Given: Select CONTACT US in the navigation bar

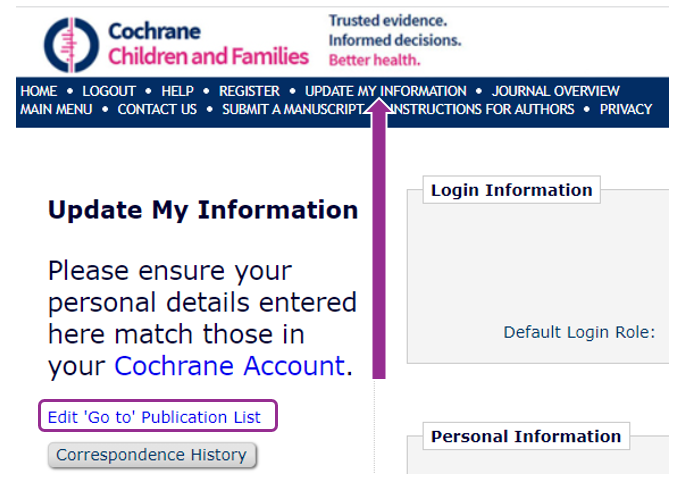Looking at the screenshot, I should coord(157,109).
